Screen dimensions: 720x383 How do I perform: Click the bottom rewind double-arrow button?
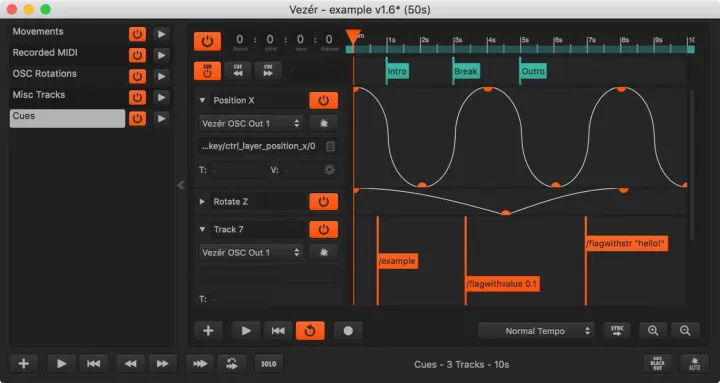click(x=130, y=364)
